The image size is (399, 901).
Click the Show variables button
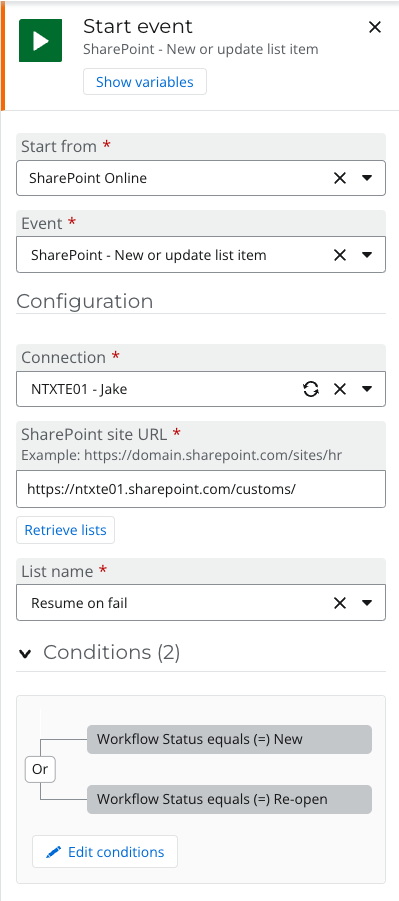[145, 82]
